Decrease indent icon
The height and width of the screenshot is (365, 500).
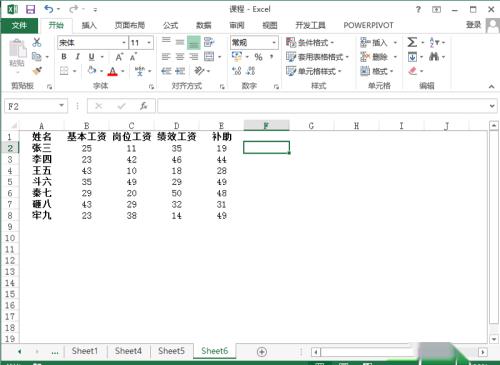(x=166, y=71)
